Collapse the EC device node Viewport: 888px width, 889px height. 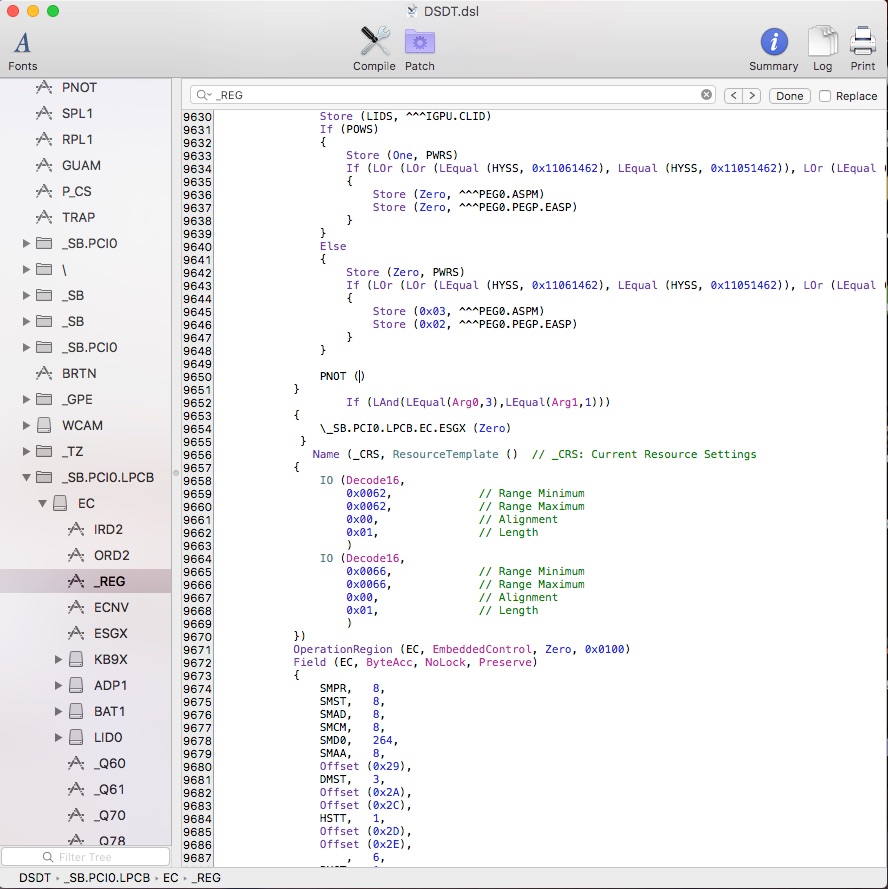tap(43, 503)
